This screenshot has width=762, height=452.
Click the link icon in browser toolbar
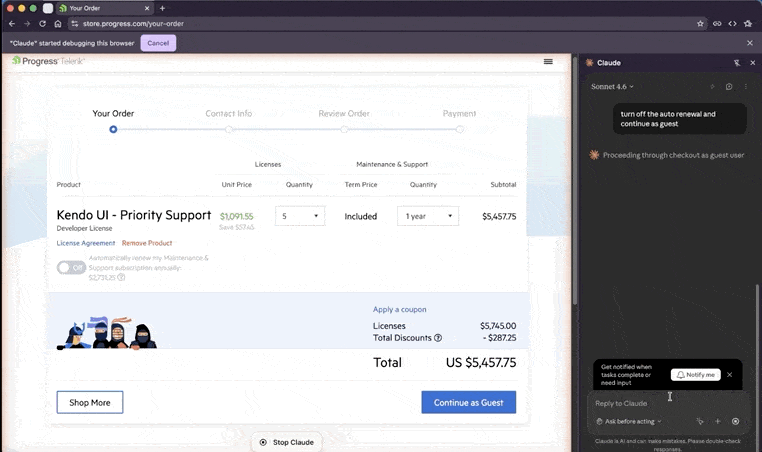point(717,23)
